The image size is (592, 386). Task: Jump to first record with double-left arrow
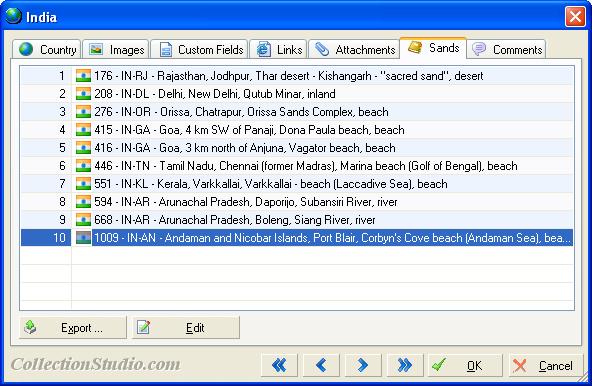coord(279,365)
